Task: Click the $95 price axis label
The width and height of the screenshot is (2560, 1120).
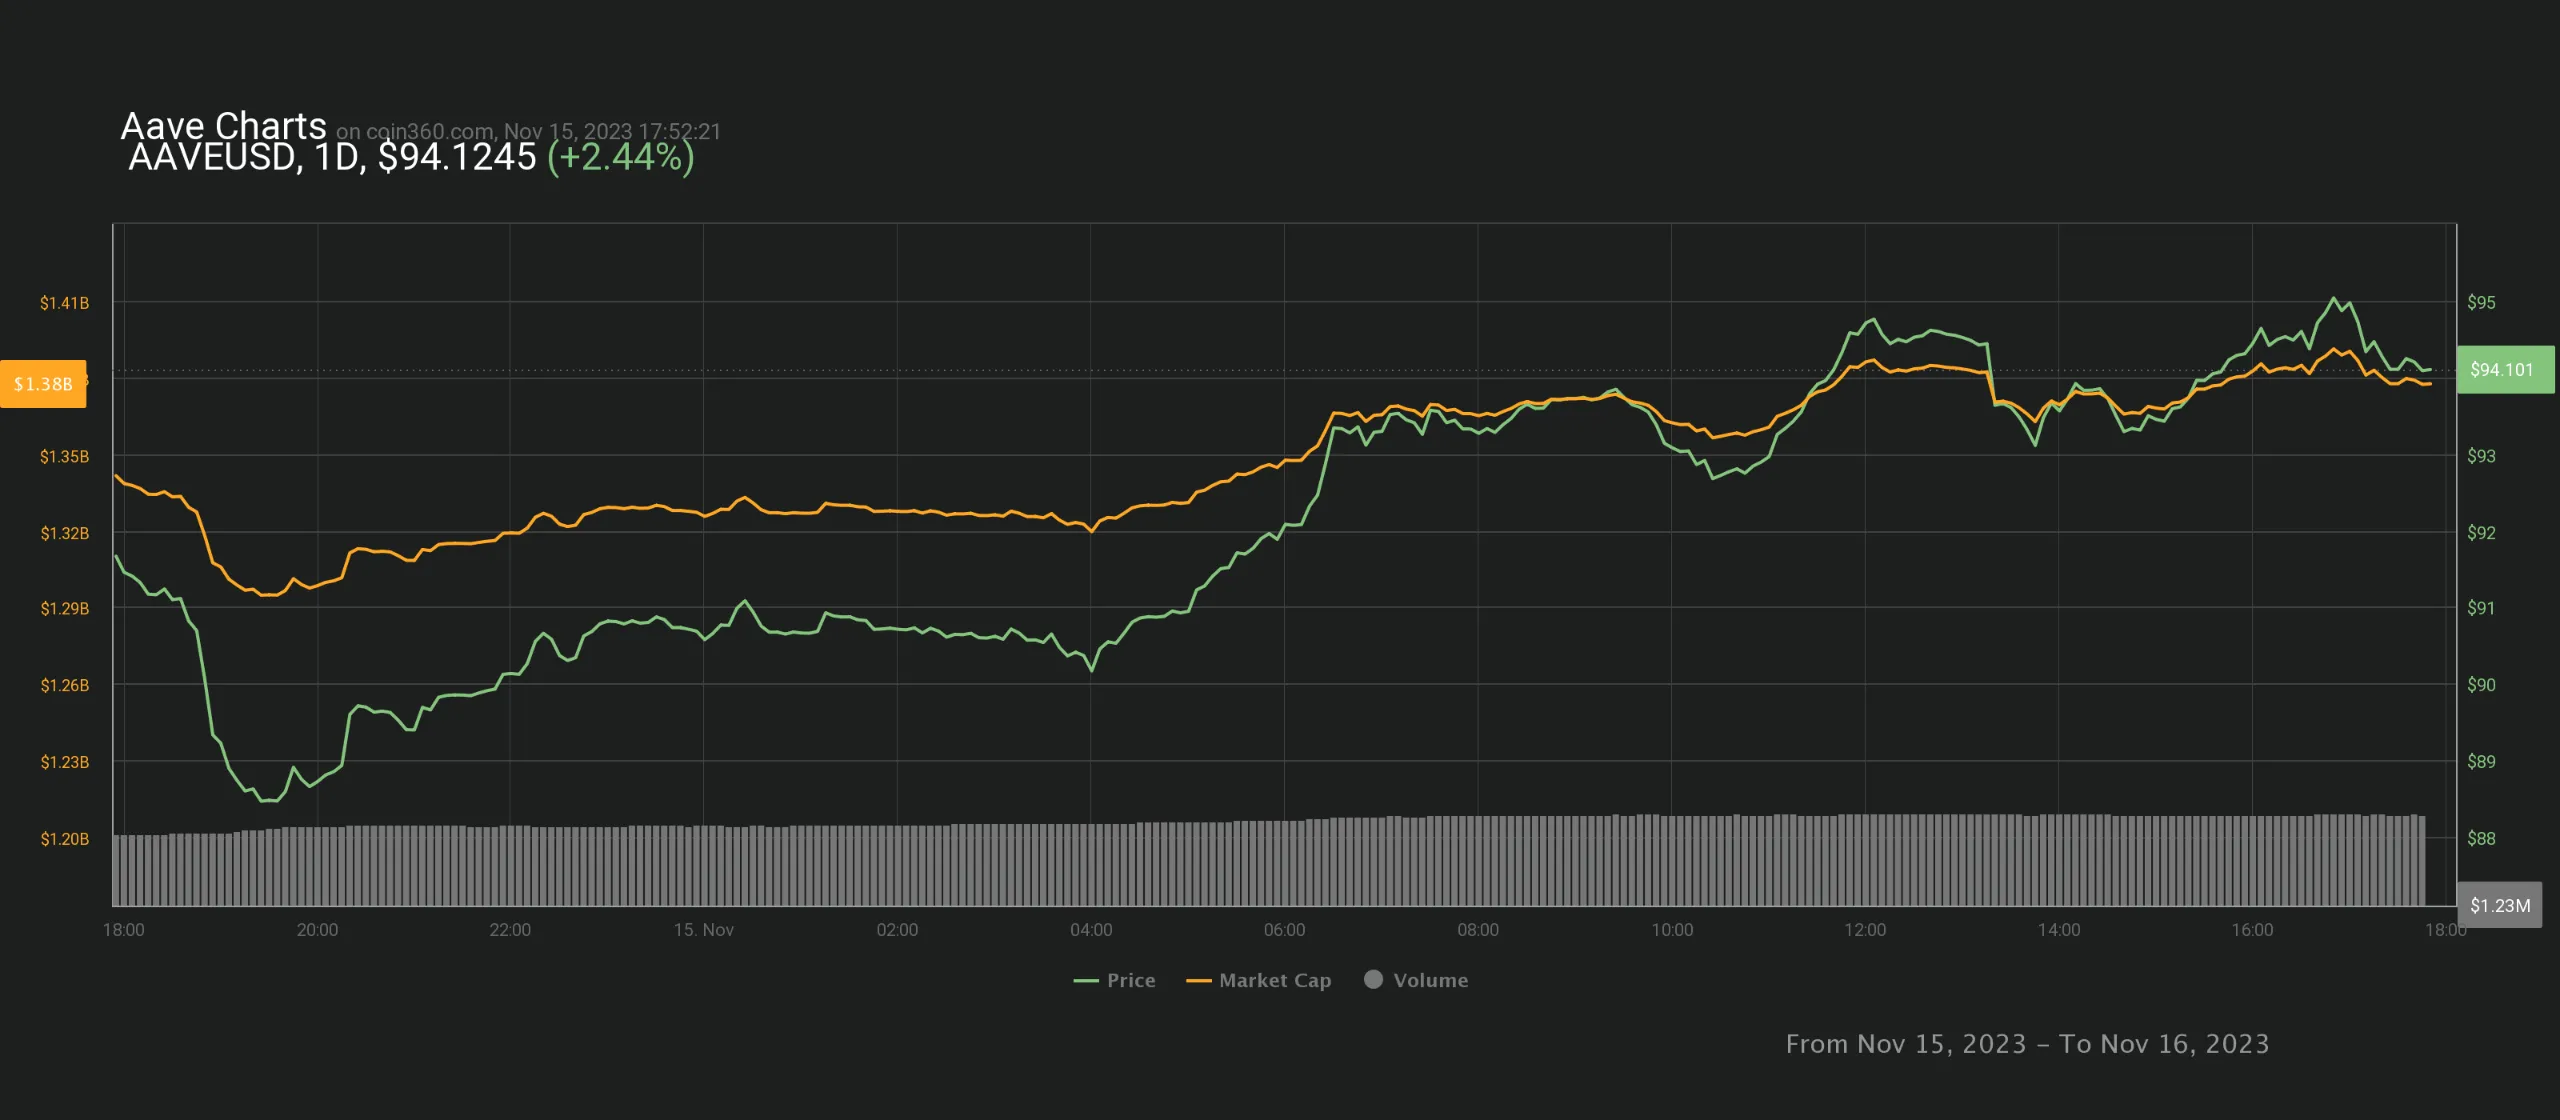Action: coord(2481,302)
